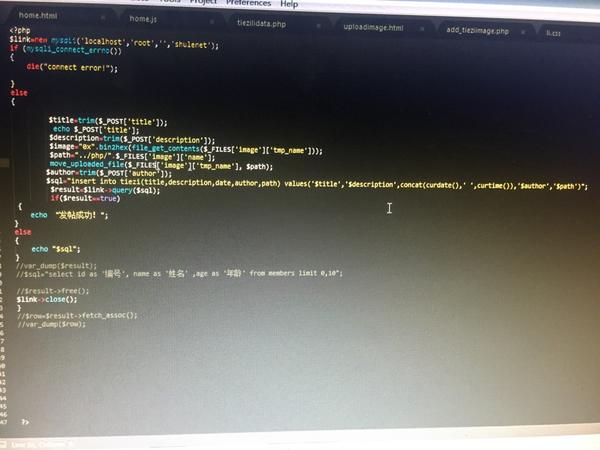Click the mysqli_connect_errno() condition line
Image resolution: width=600 pixels, height=450 pixels.
(66, 50)
